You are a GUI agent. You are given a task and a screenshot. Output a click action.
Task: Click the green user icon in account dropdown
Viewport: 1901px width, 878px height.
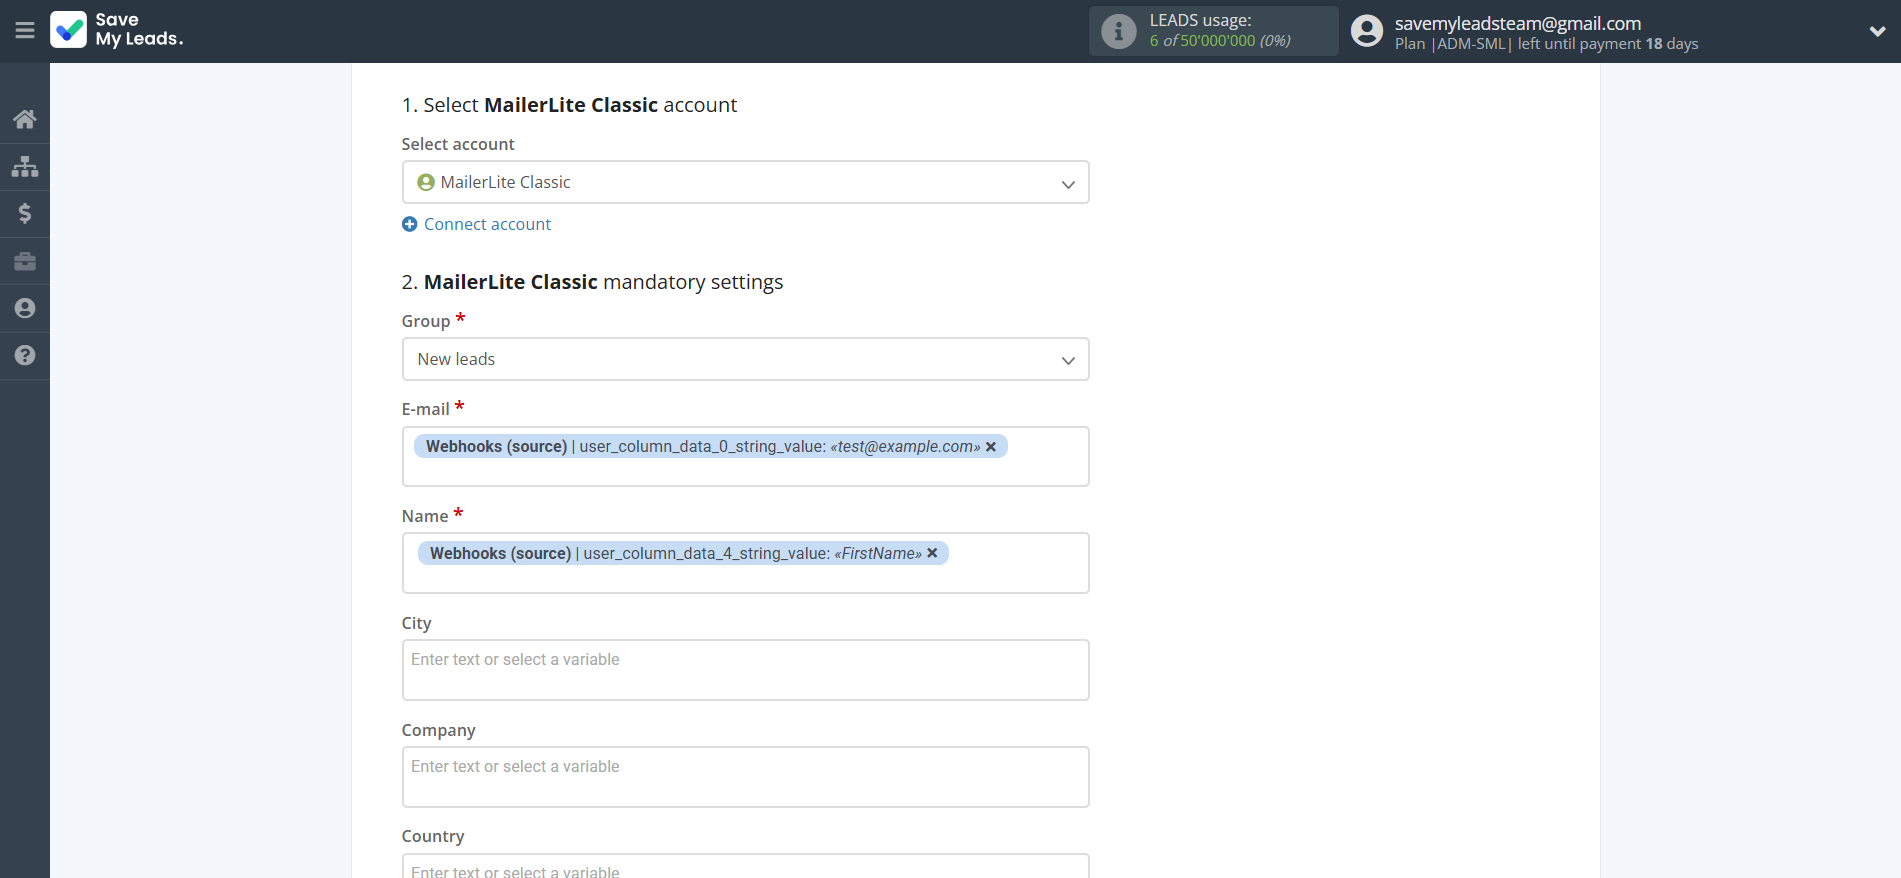click(x=426, y=182)
